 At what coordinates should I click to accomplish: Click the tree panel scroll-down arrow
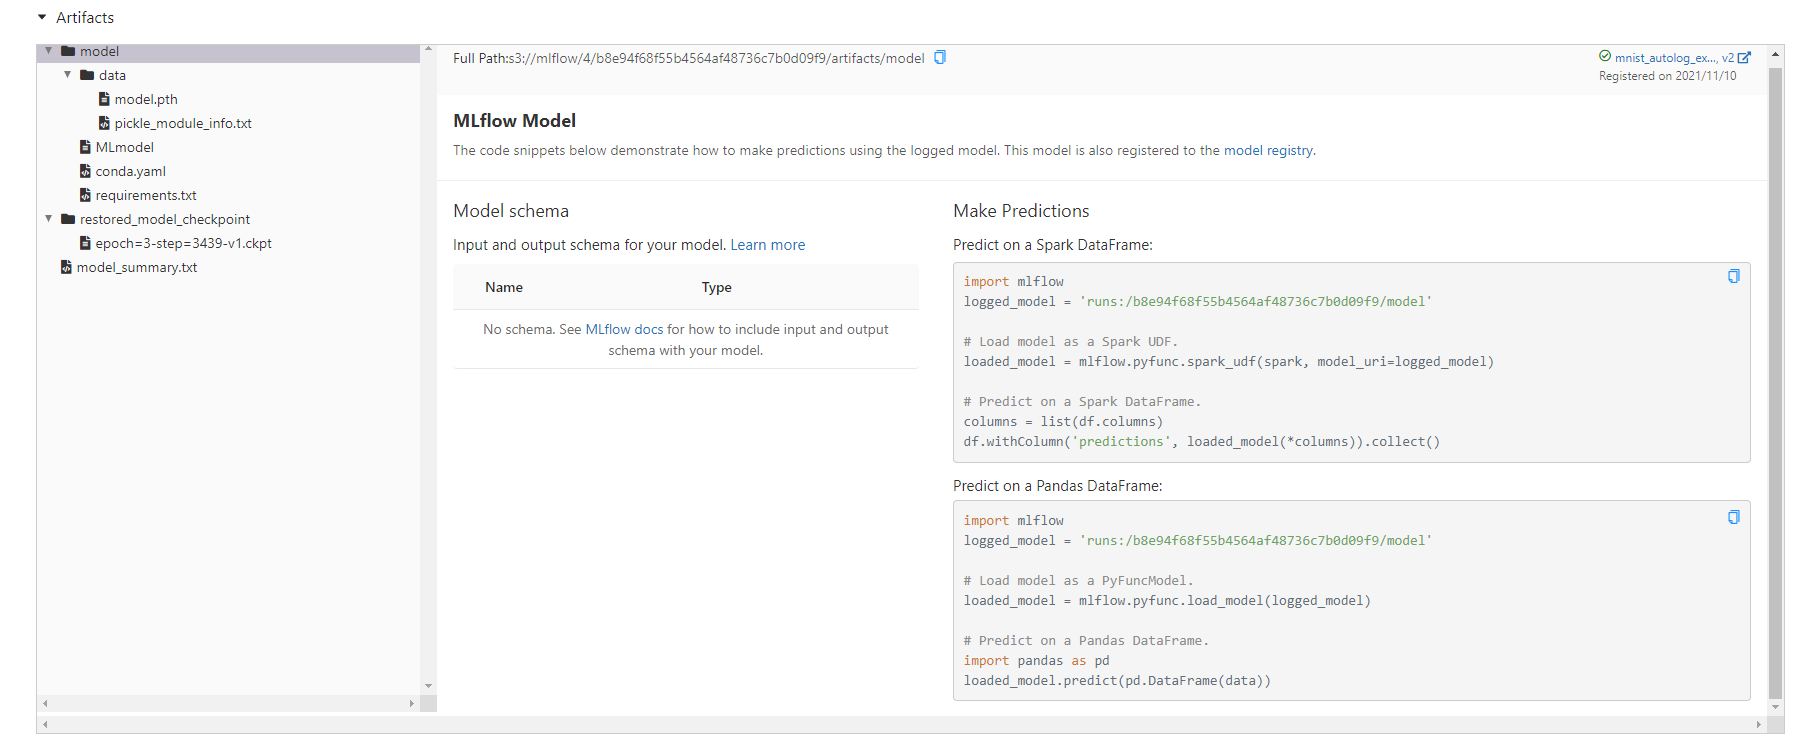[428, 686]
